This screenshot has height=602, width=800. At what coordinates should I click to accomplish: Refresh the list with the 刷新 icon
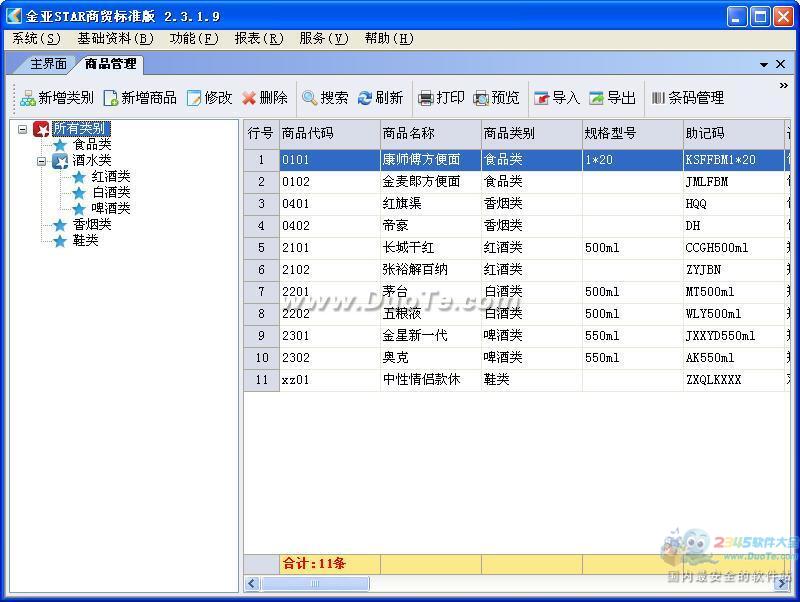365,98
